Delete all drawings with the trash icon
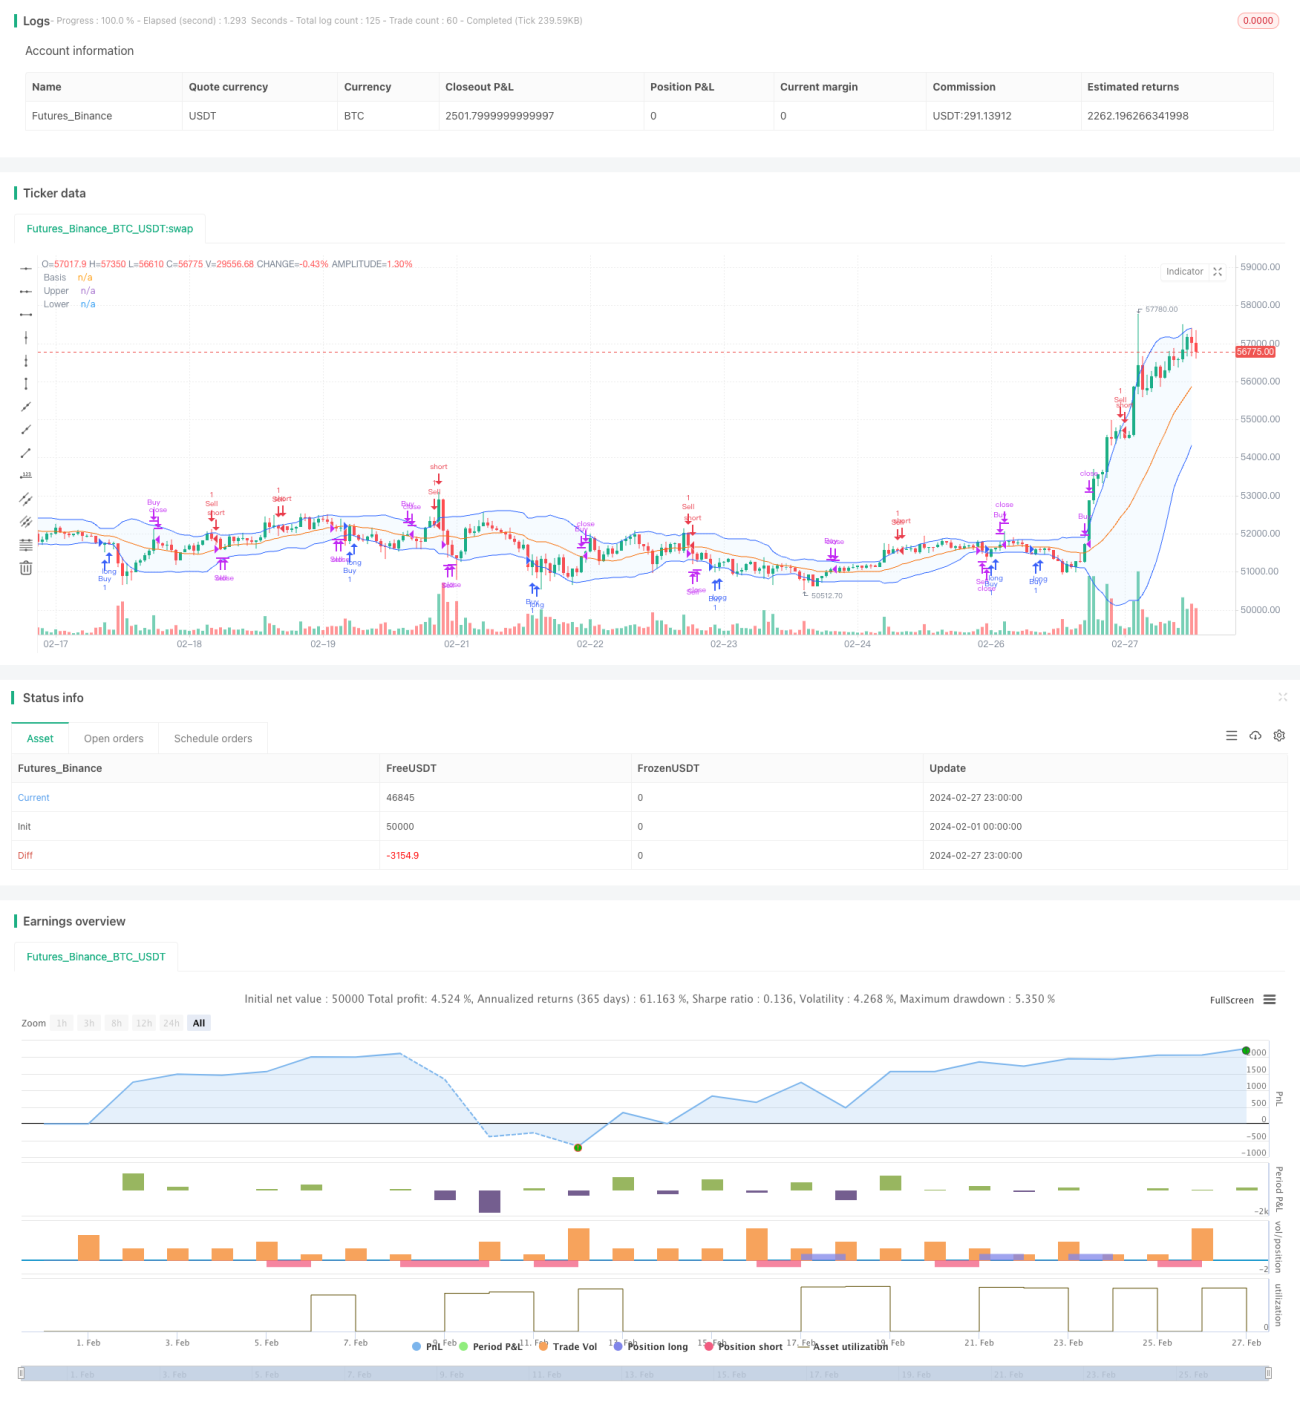 26,568
